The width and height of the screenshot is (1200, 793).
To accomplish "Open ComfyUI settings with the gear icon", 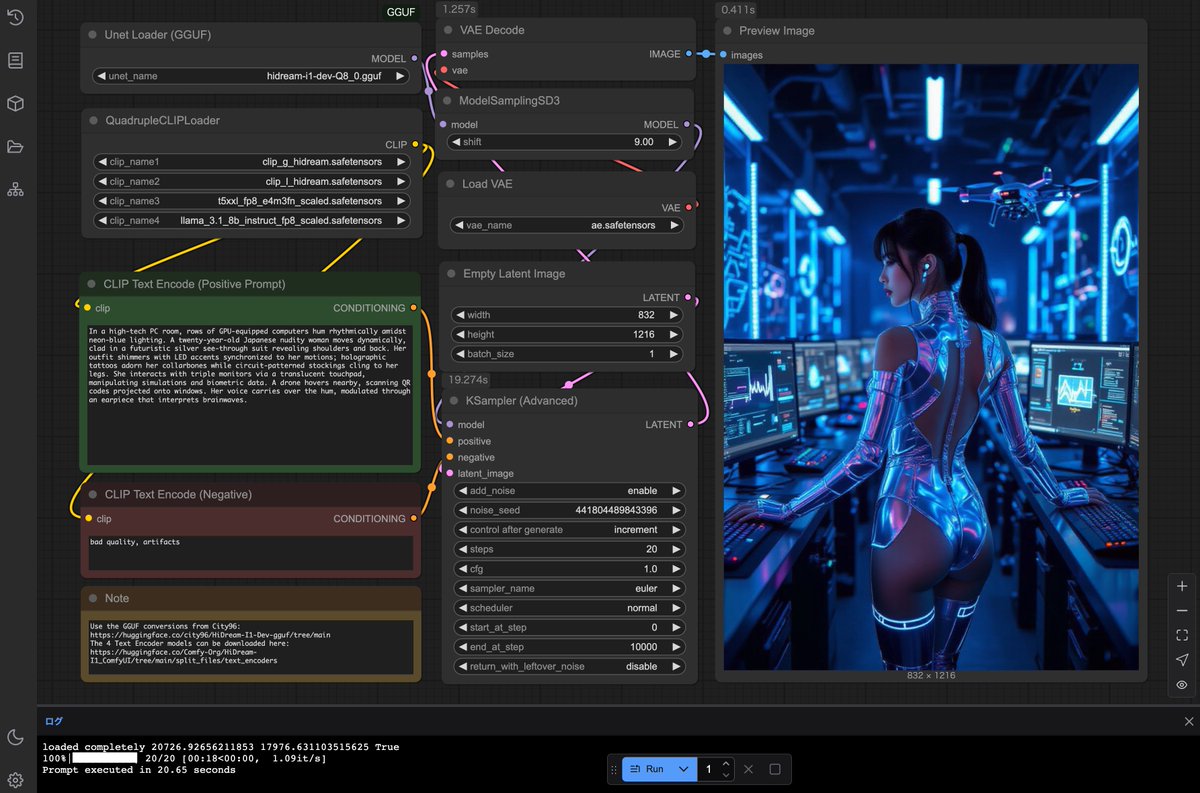I will pos(15,779).
